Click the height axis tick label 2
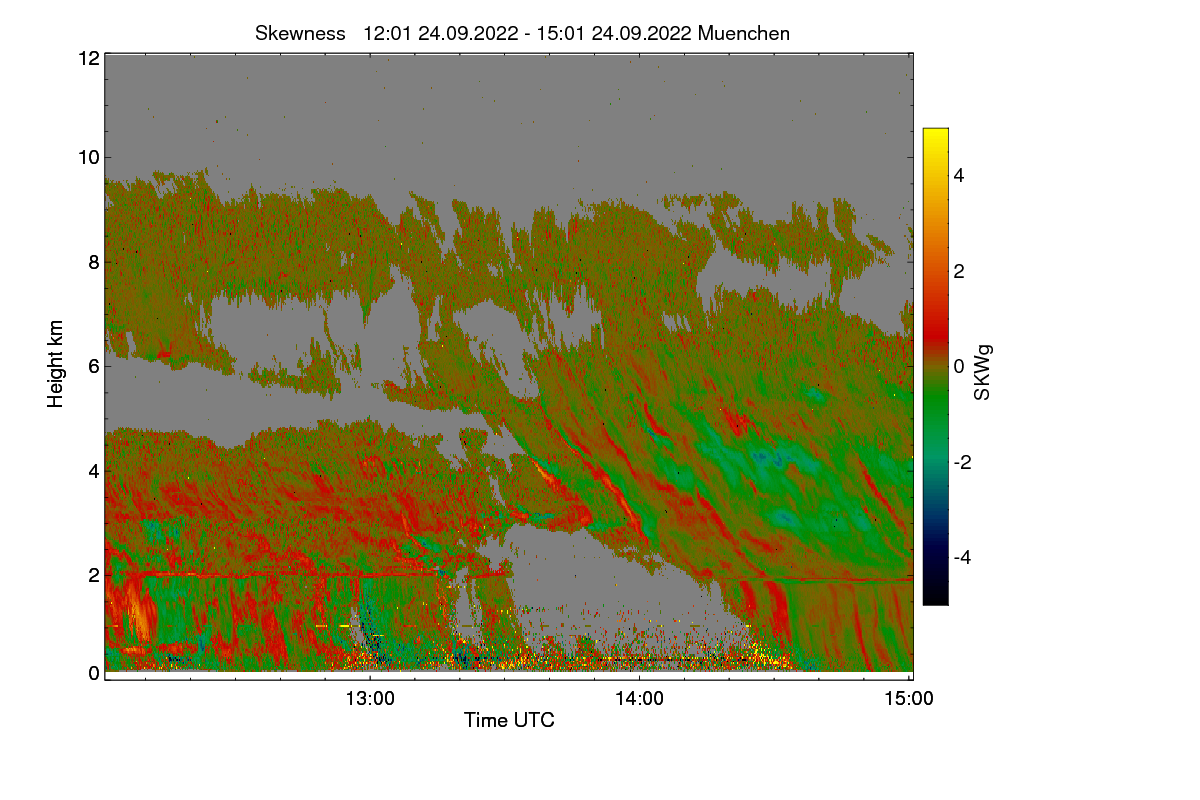This screenshot has height=800, width=1200. point(93,574)
